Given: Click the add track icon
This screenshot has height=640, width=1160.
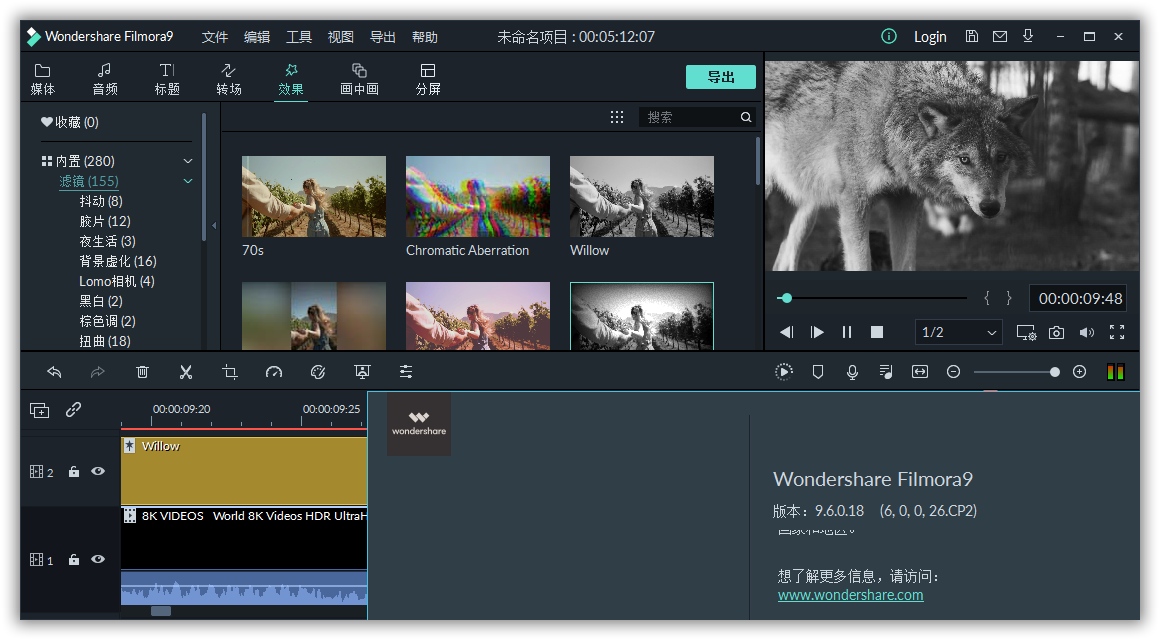Looking at the screenshot, I should tap(39, 411).
